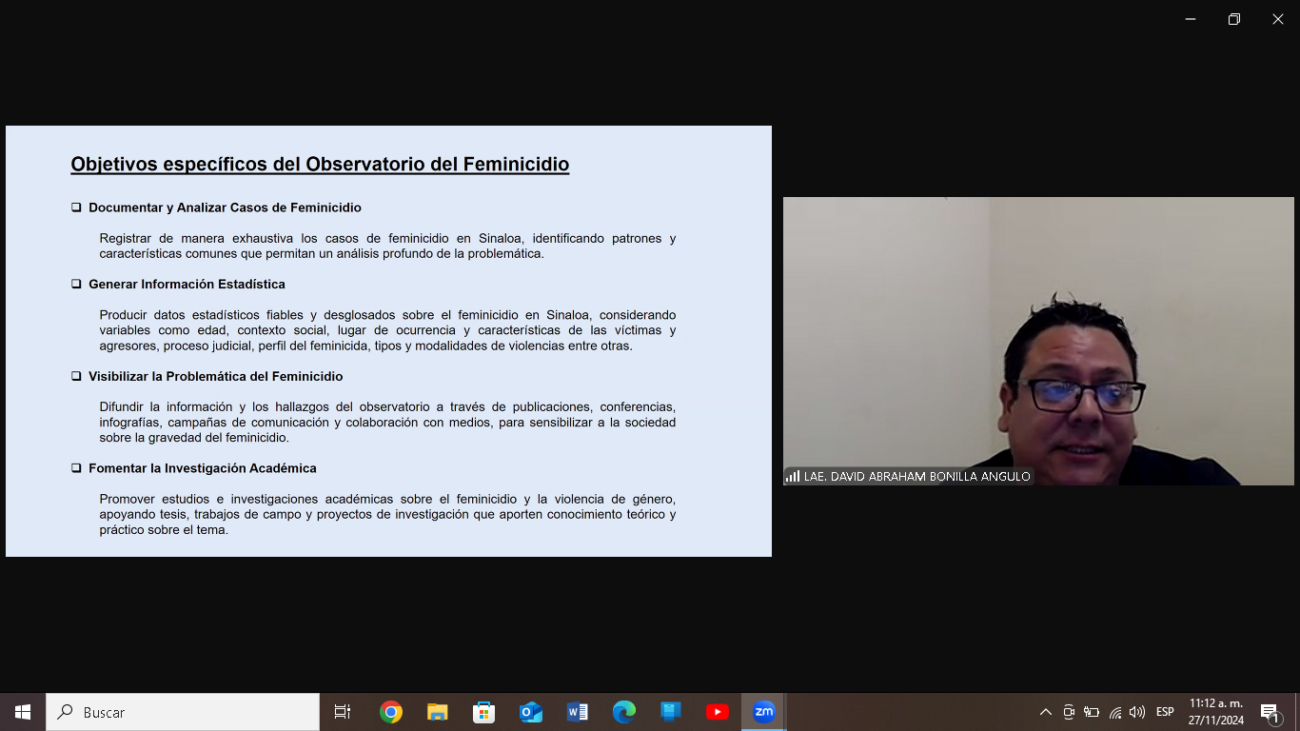The height and width of the screenshot is (731, 1300).
Task: Open YouTube from the taskbar
Action: (x=717, y=712)
